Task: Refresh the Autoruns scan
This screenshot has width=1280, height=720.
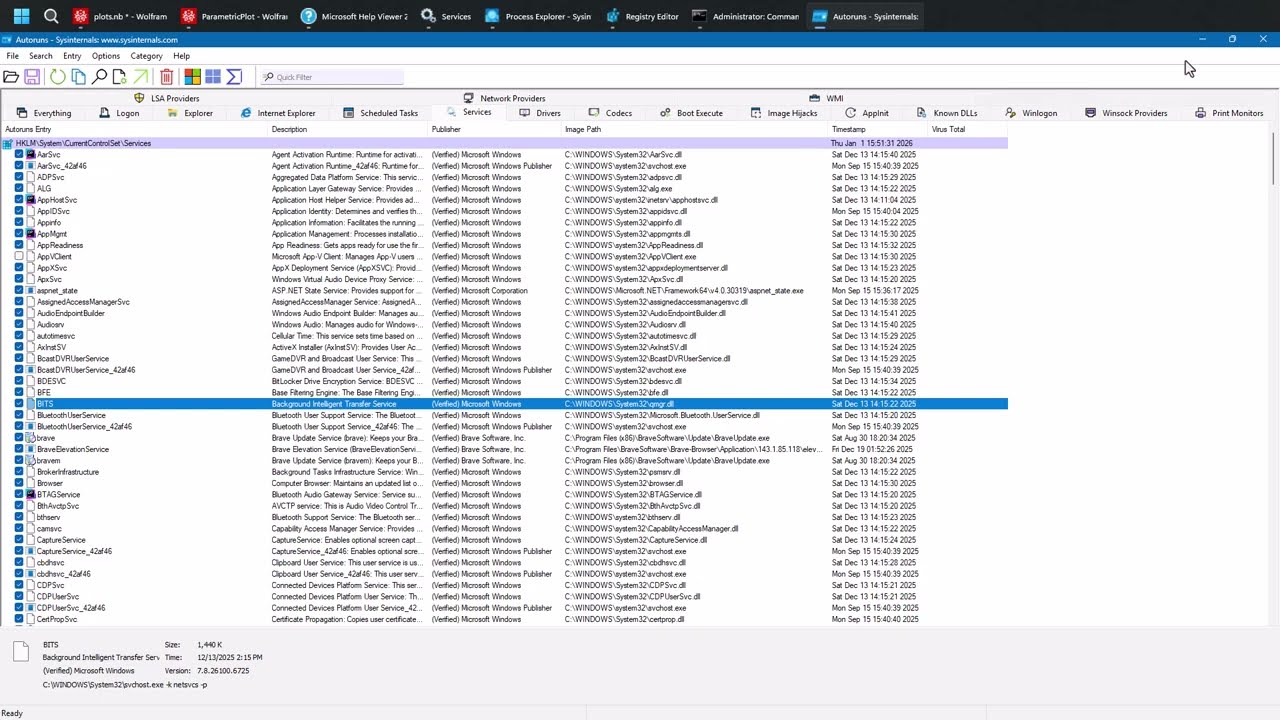Action: point(57,77)
